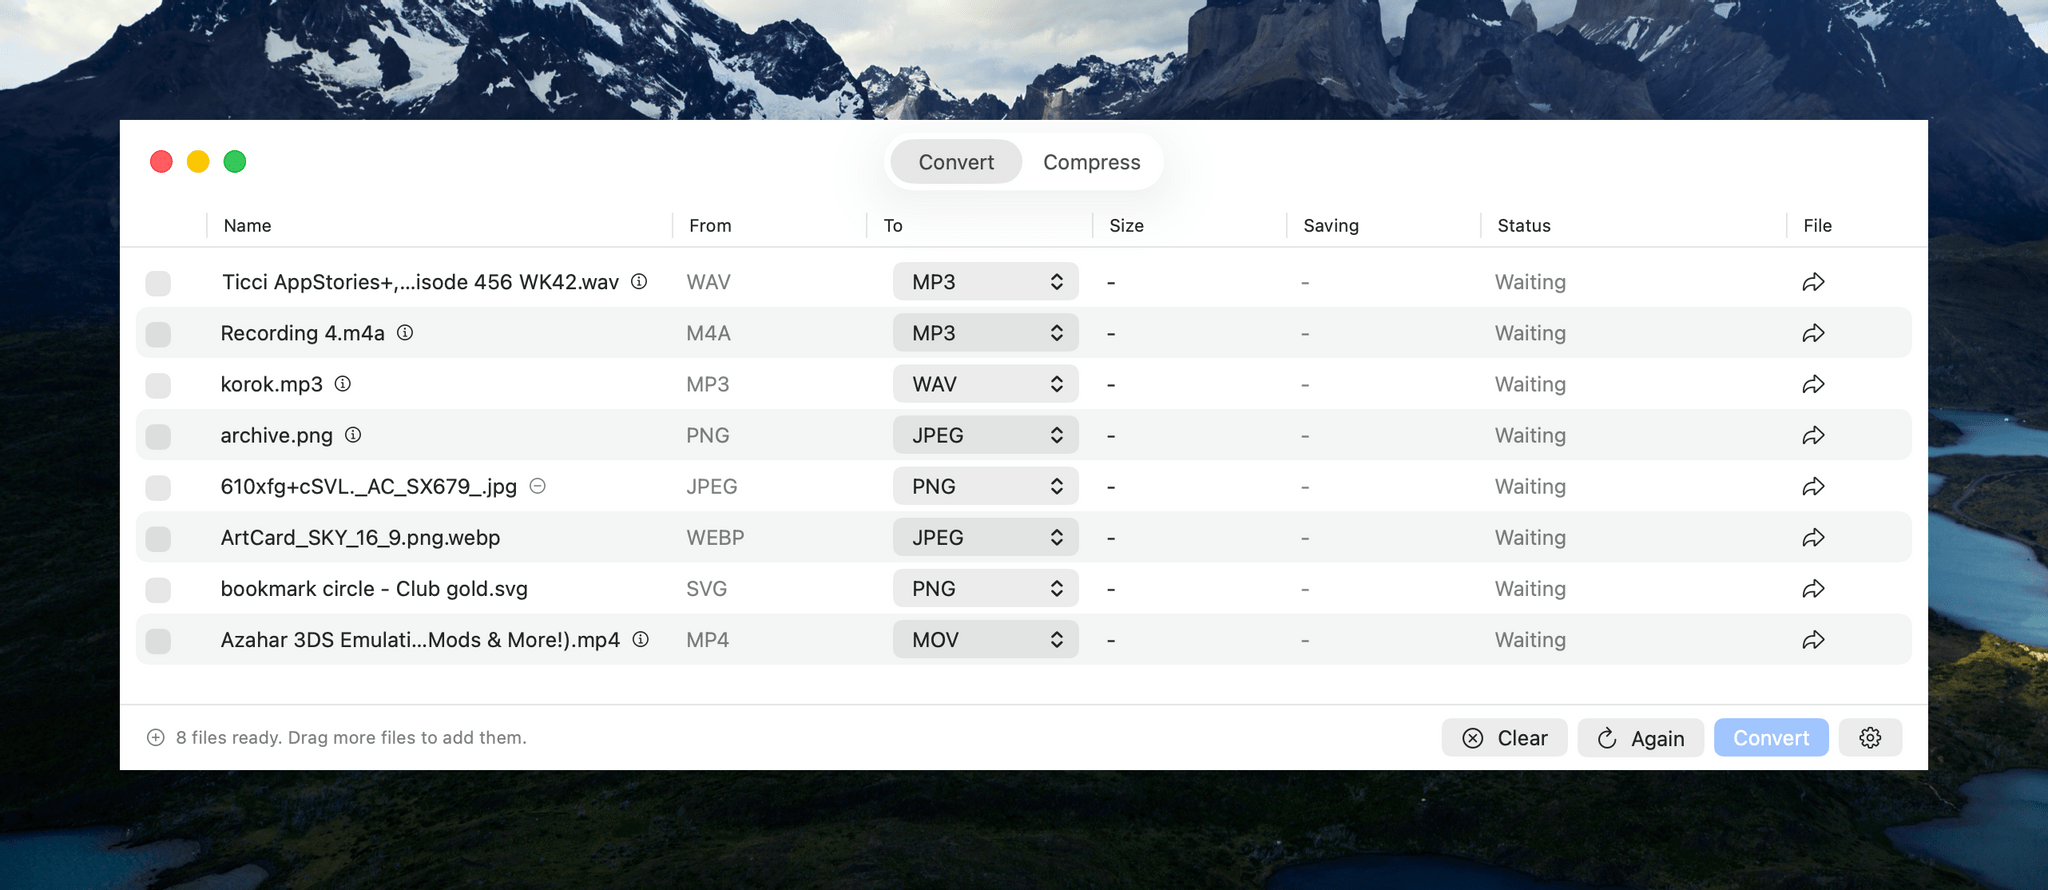Change archive.png output format from JPEG

tap(985, 436)
